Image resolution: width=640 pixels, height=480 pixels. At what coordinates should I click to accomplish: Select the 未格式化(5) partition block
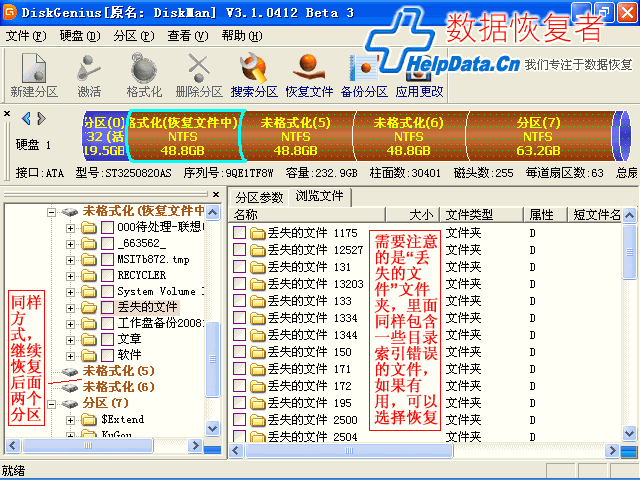pos(296,136)
